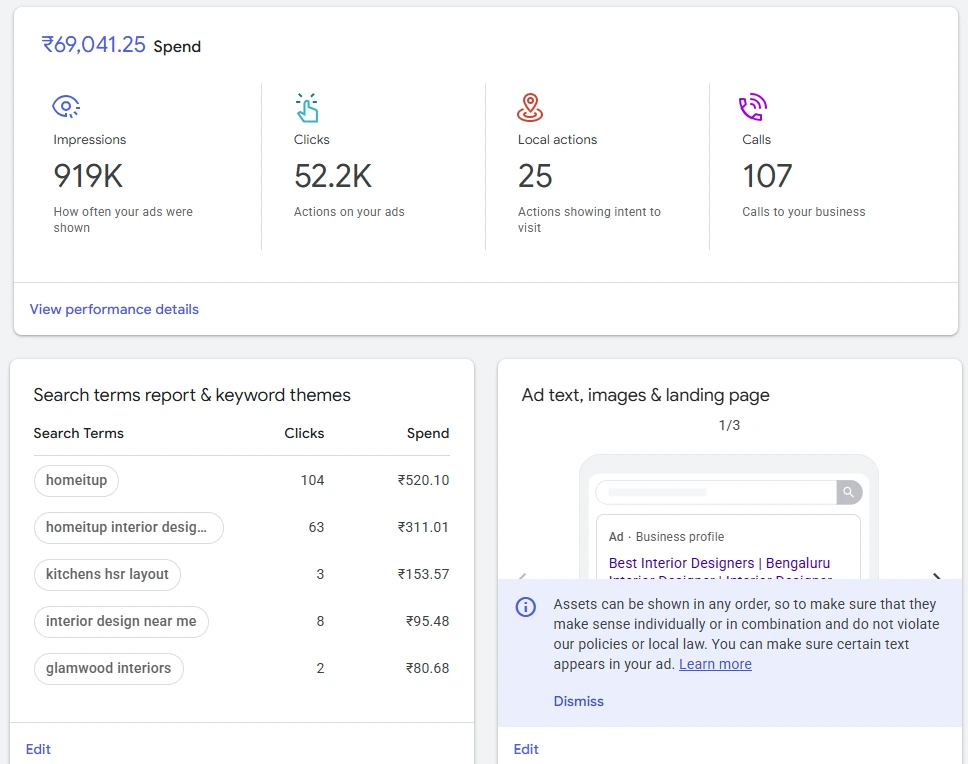Click the search magnifier in ad preview
The image size is (968, 764).
(849, 492)
